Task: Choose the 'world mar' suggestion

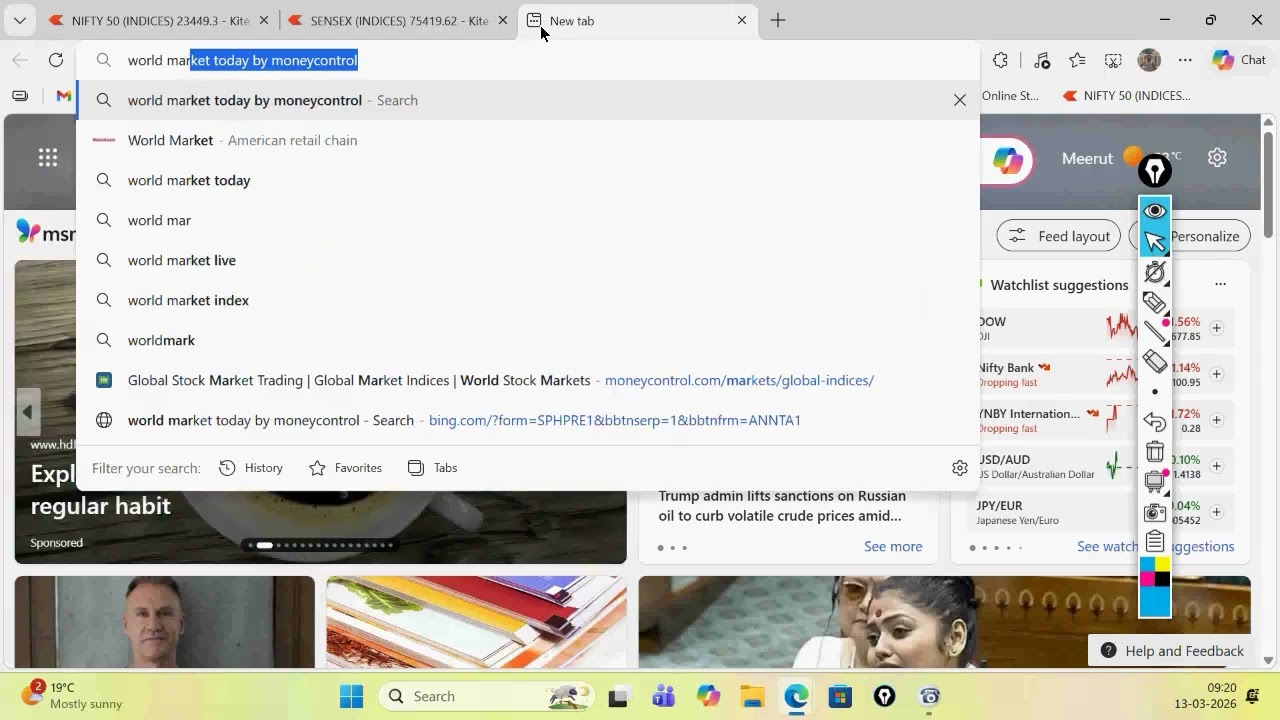Action: [528, 220]
